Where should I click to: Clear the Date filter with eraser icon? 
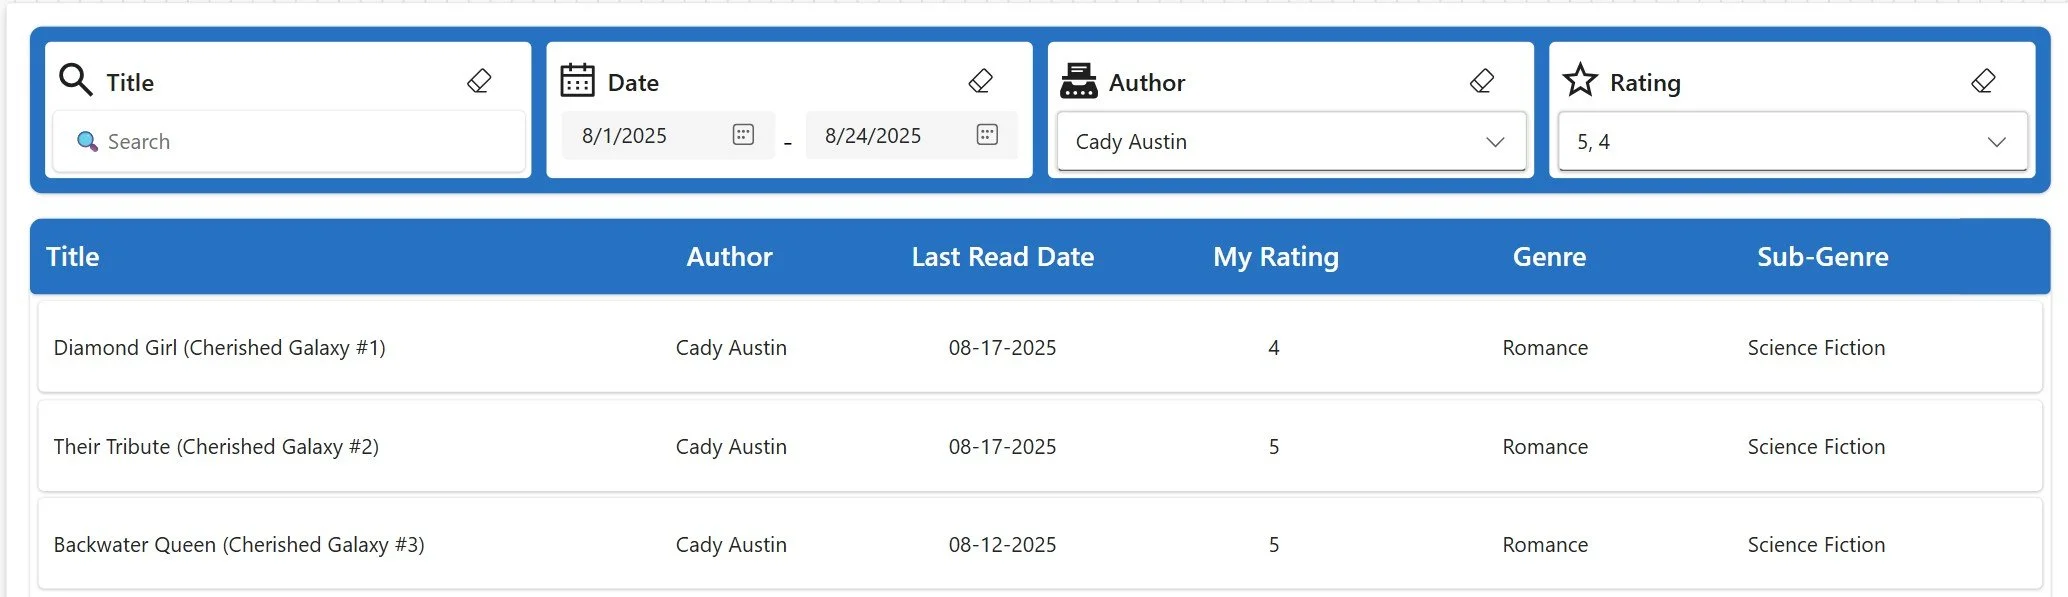981,81
